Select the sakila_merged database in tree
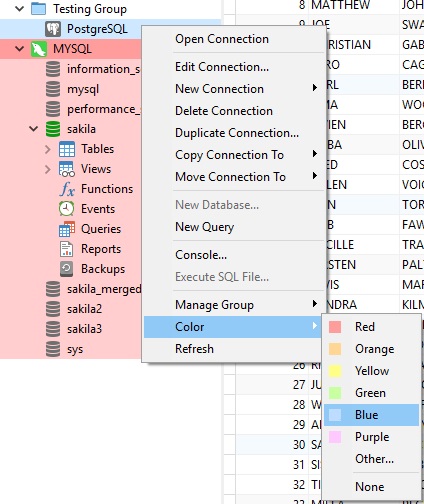 (x=104, y=289)
